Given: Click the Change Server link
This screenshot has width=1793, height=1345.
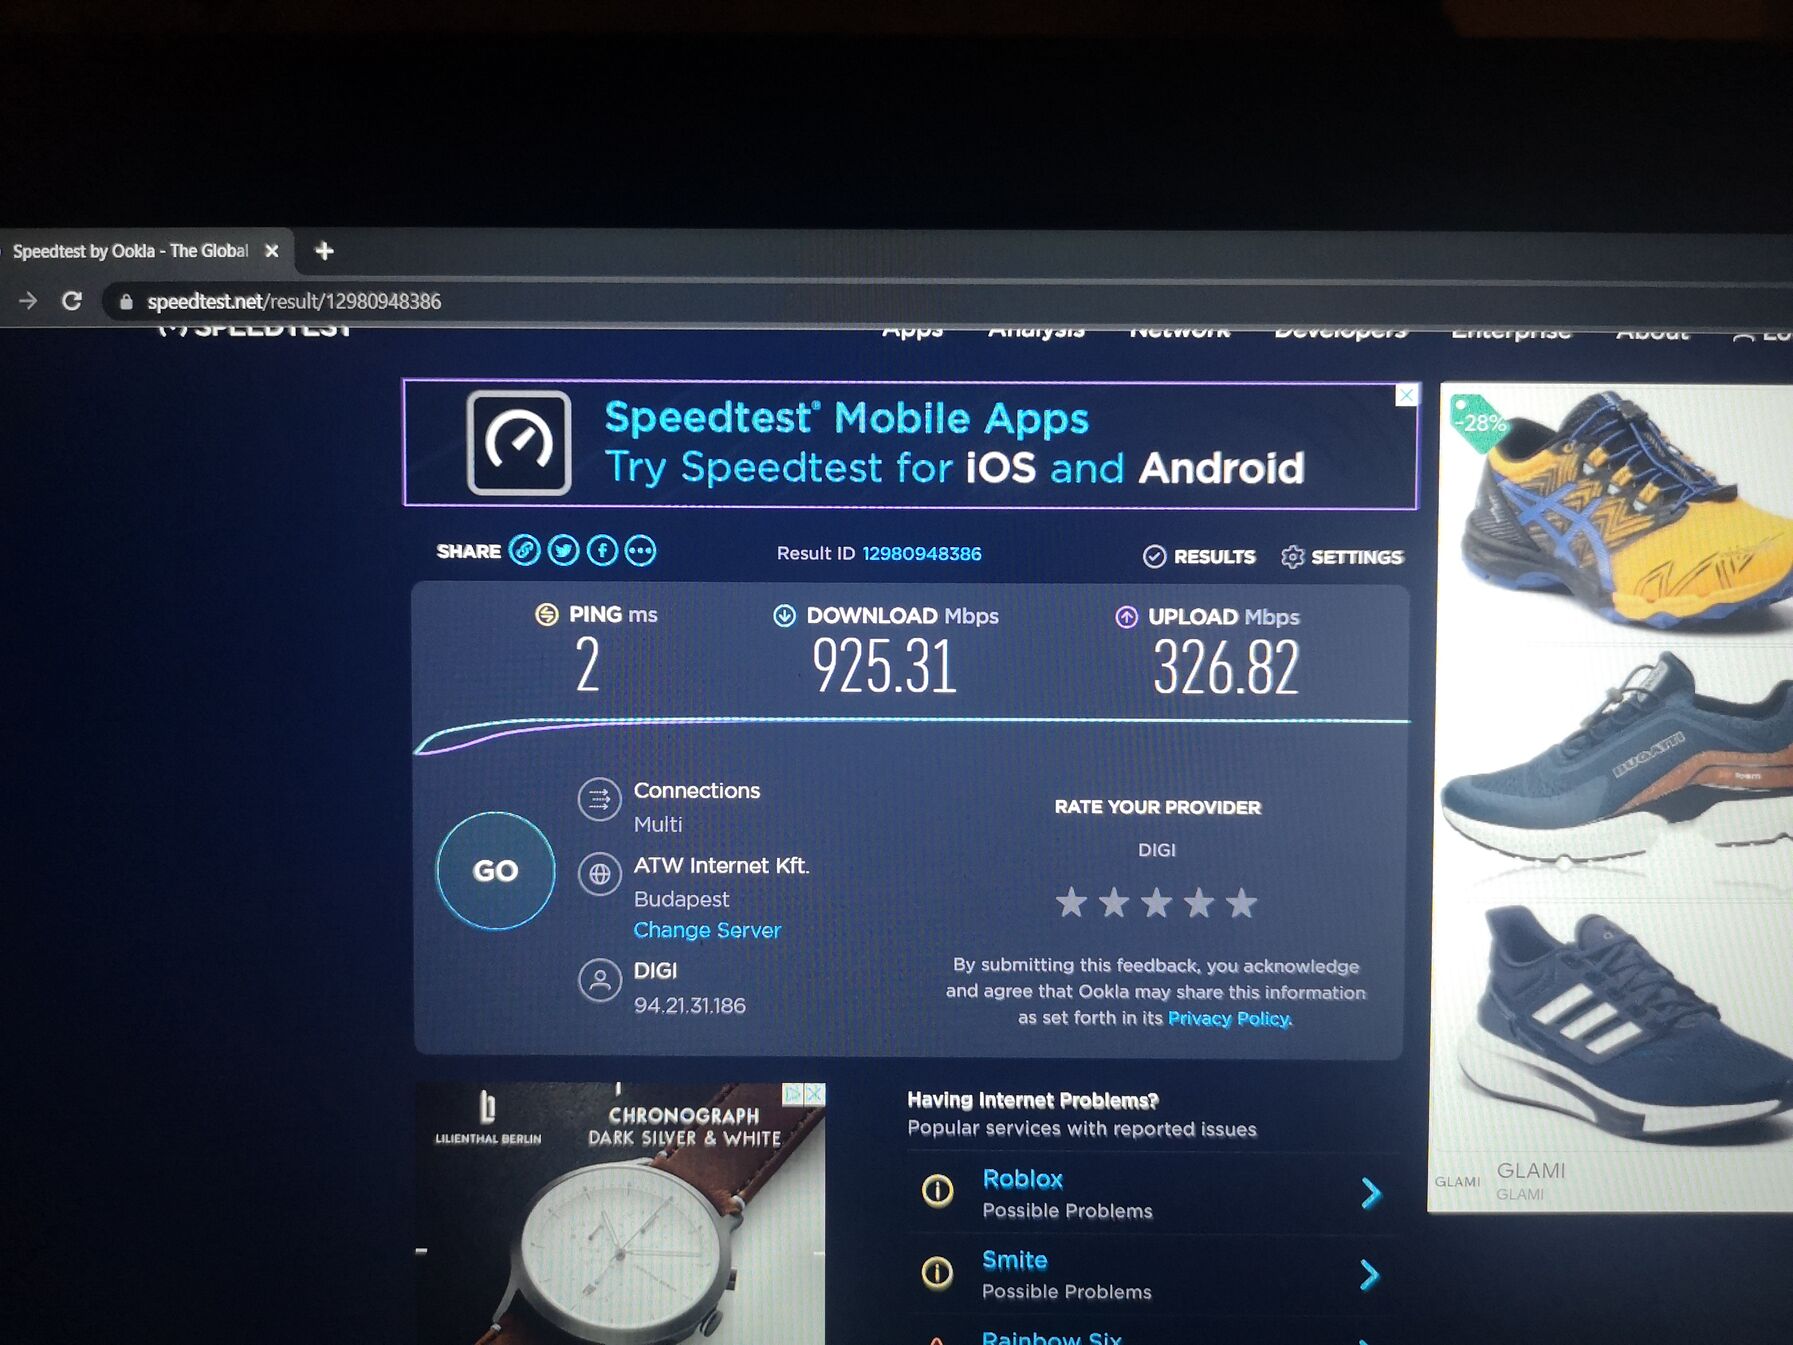Looking at the screenshot, I should (707, 930).
